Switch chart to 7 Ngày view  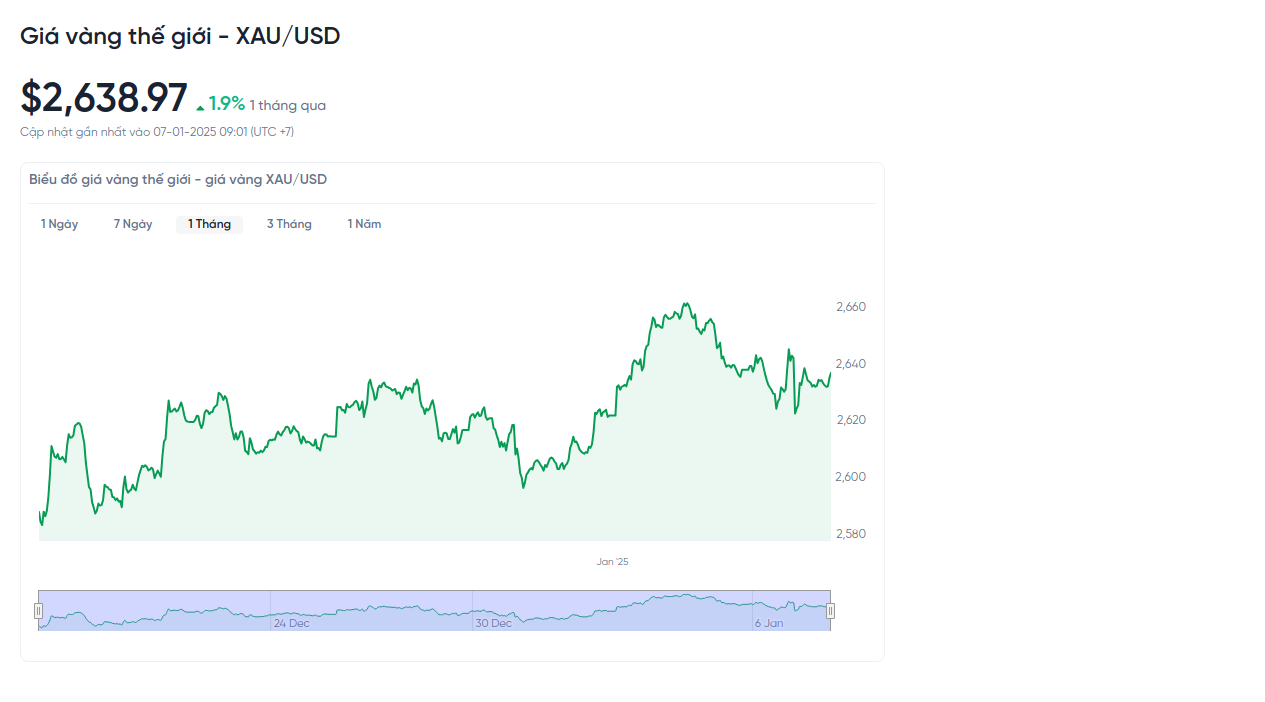click(133, 224)
